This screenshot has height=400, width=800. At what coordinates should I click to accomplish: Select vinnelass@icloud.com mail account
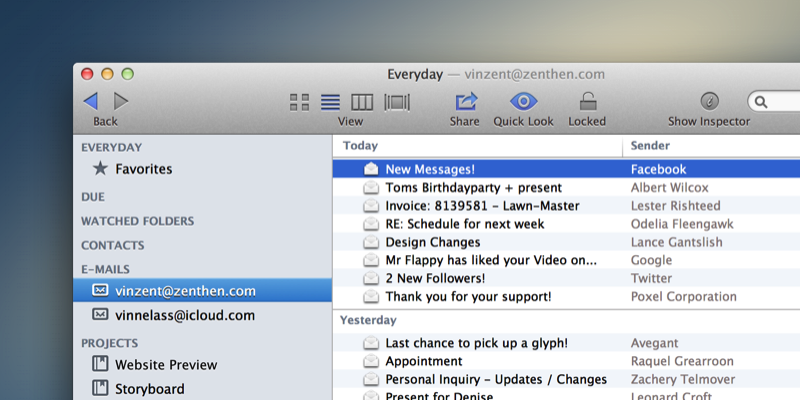[185, 315]
